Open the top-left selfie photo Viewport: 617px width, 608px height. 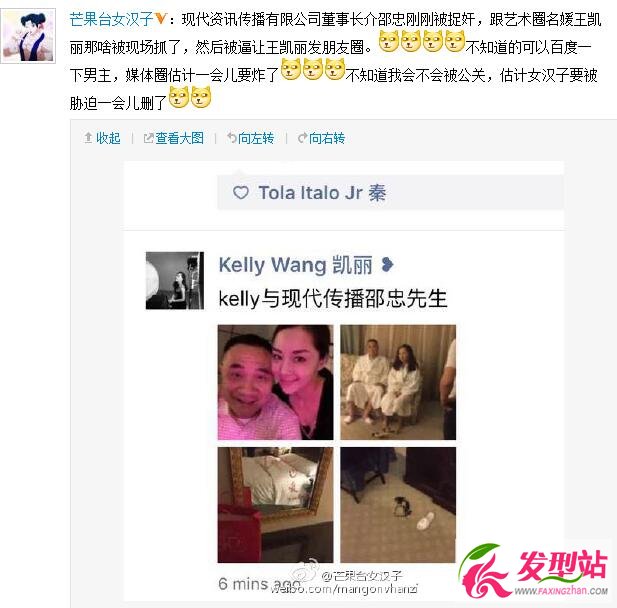(275, 382)
